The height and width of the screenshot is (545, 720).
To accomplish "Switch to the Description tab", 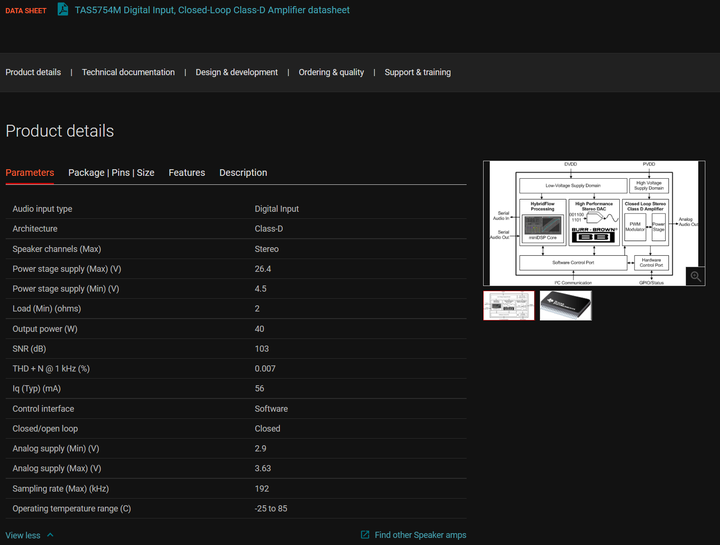I will (x=243, y=173).
